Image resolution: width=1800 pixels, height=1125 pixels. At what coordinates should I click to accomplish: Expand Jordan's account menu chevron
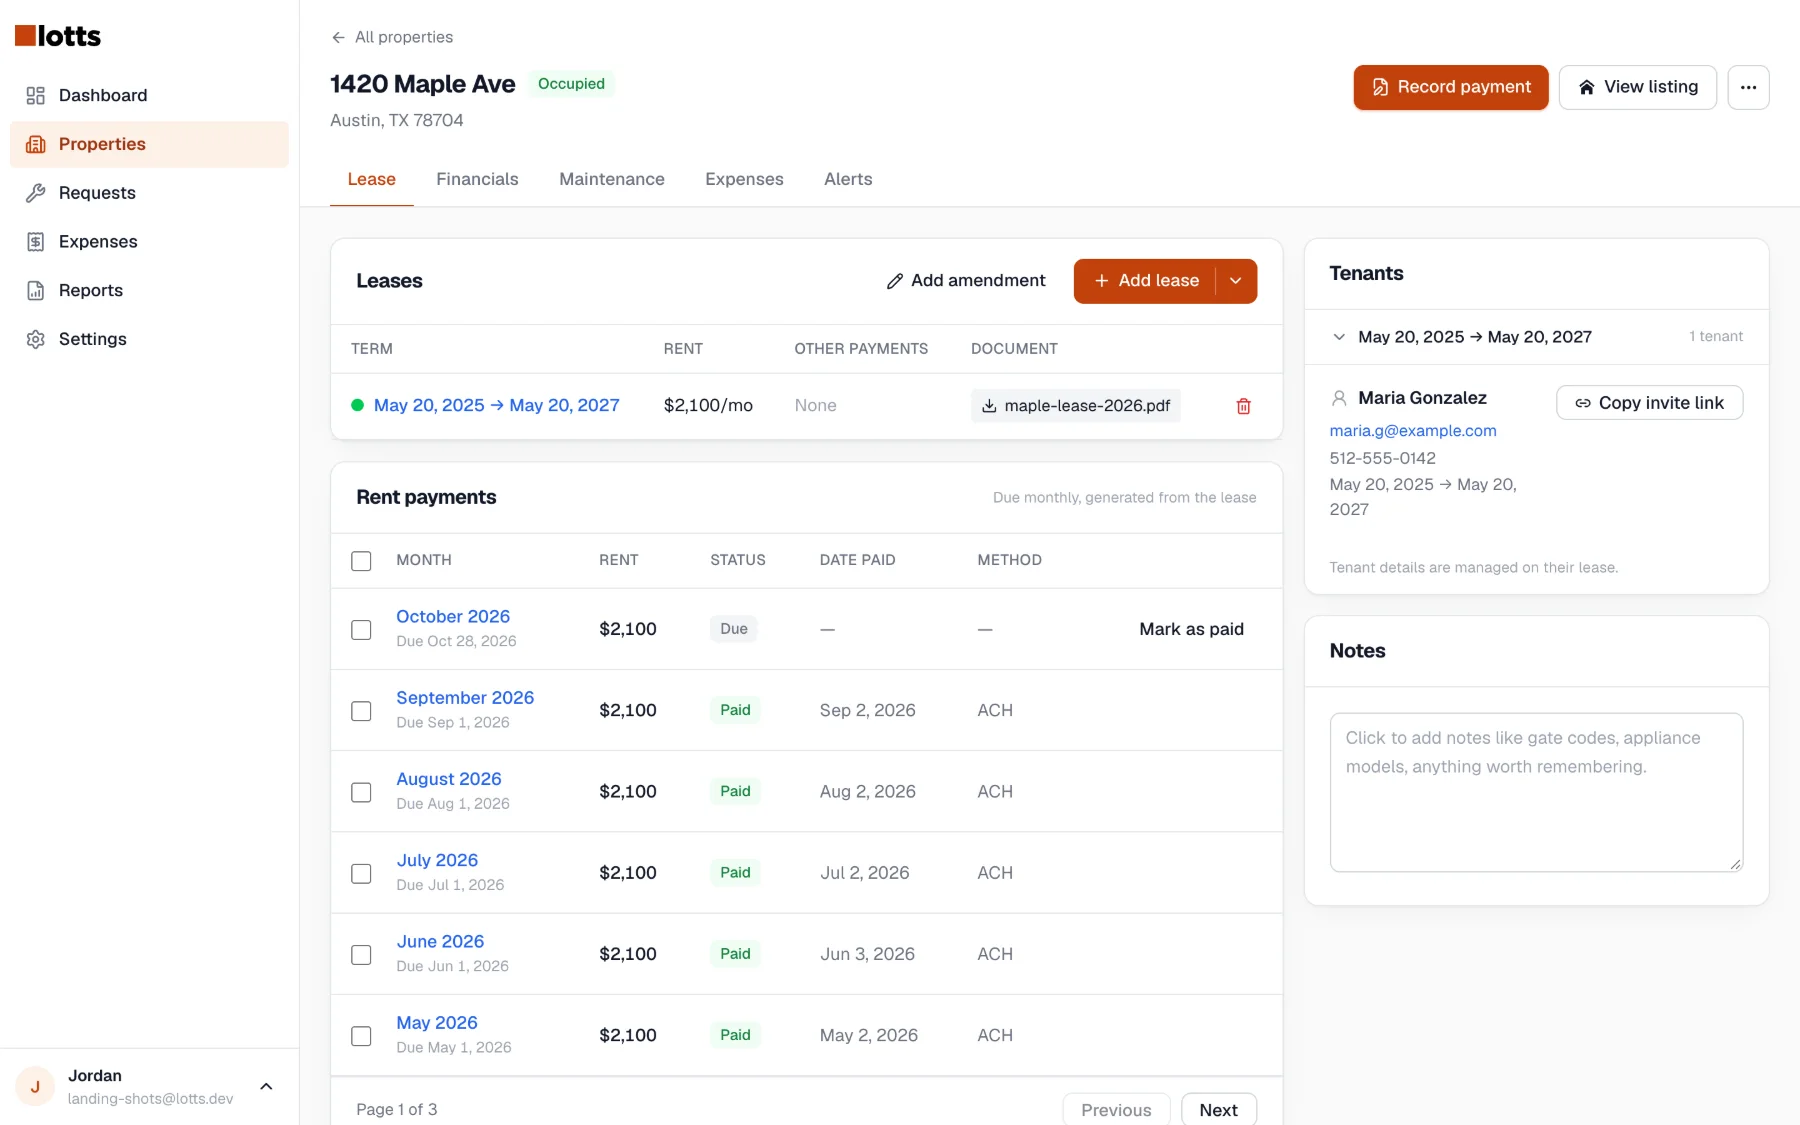tap(266, 1087)
